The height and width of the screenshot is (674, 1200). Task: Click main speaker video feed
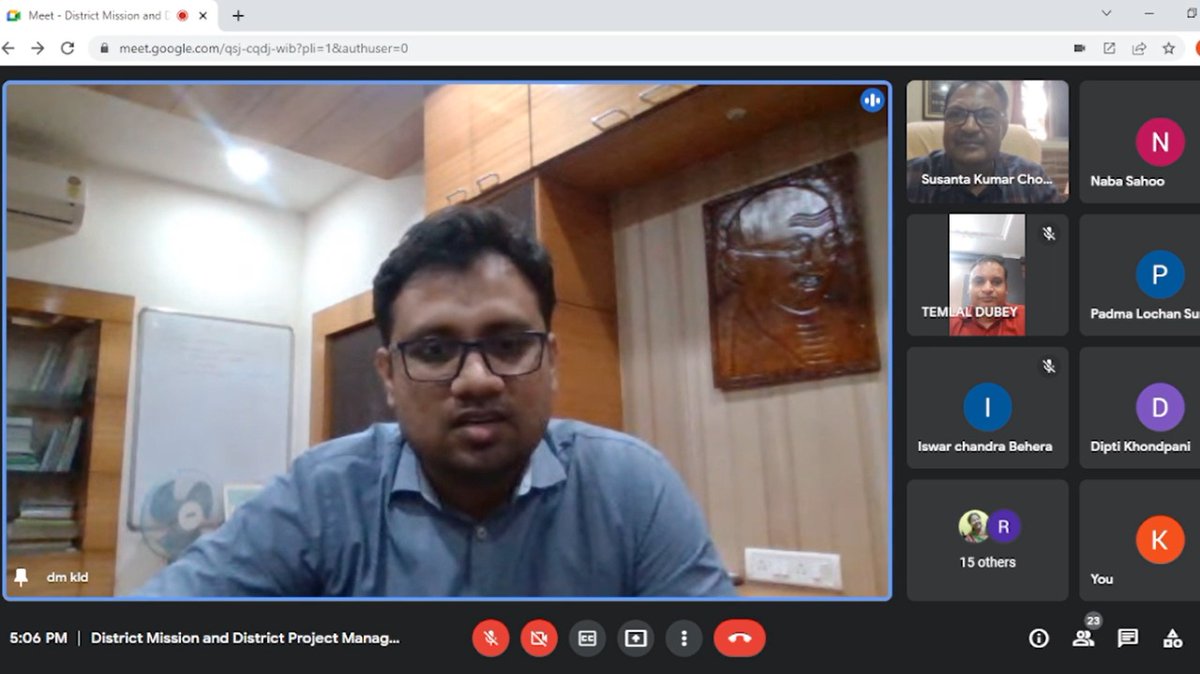tap(447, 341)
